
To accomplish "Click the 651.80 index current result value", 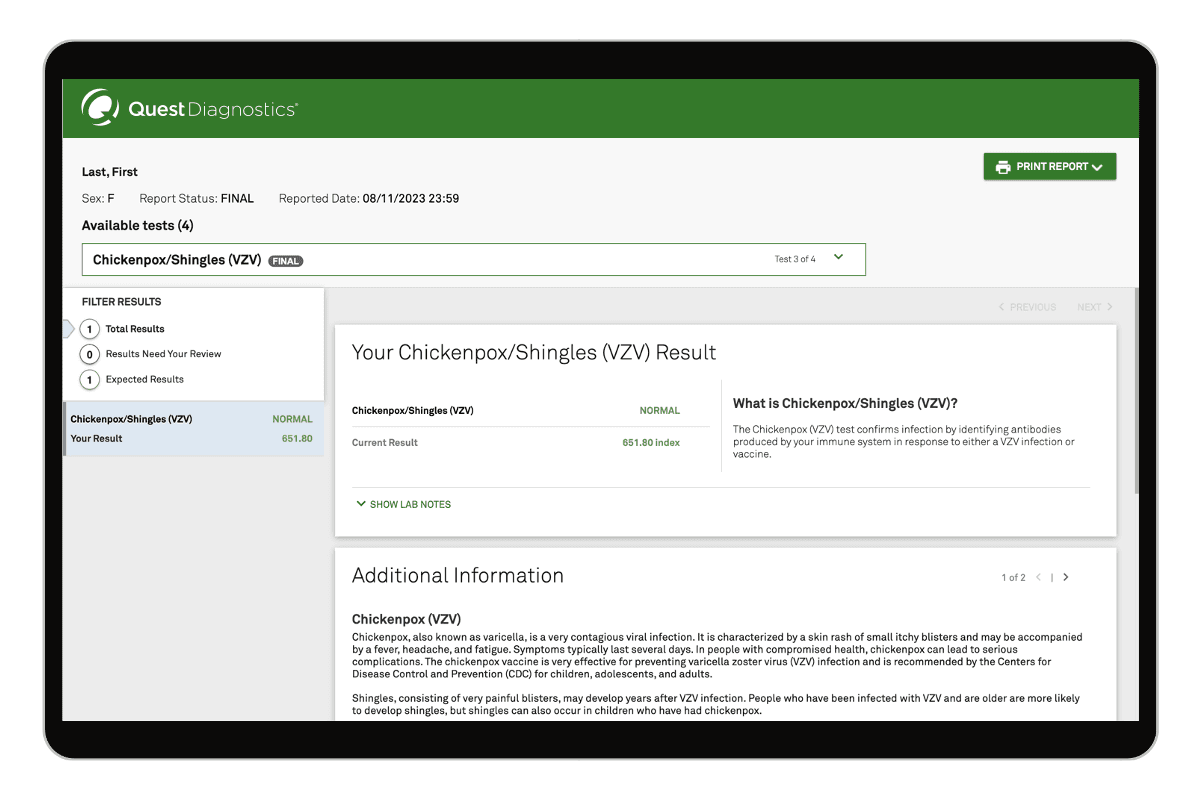I will [x=650, y=442].
